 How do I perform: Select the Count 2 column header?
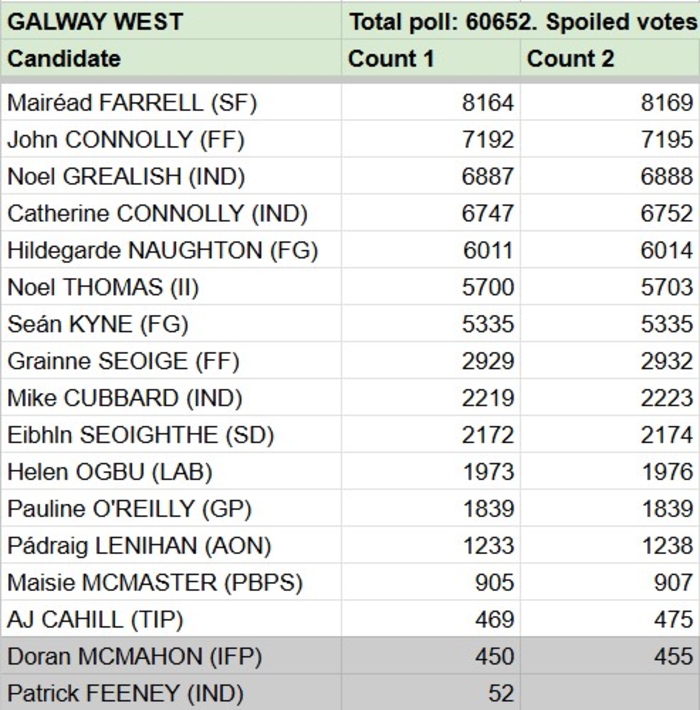[610, 58]
